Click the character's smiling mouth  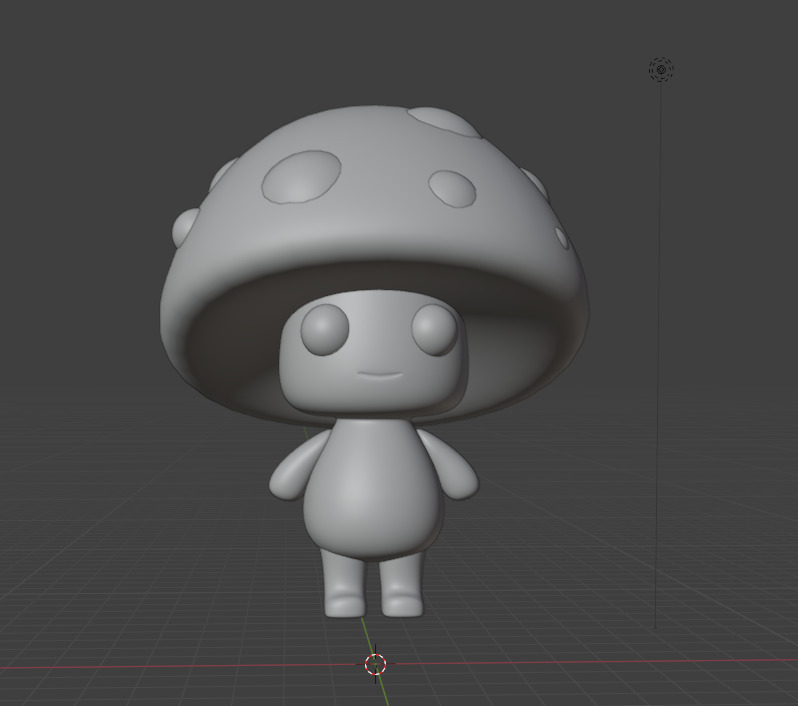pos(379,376)
